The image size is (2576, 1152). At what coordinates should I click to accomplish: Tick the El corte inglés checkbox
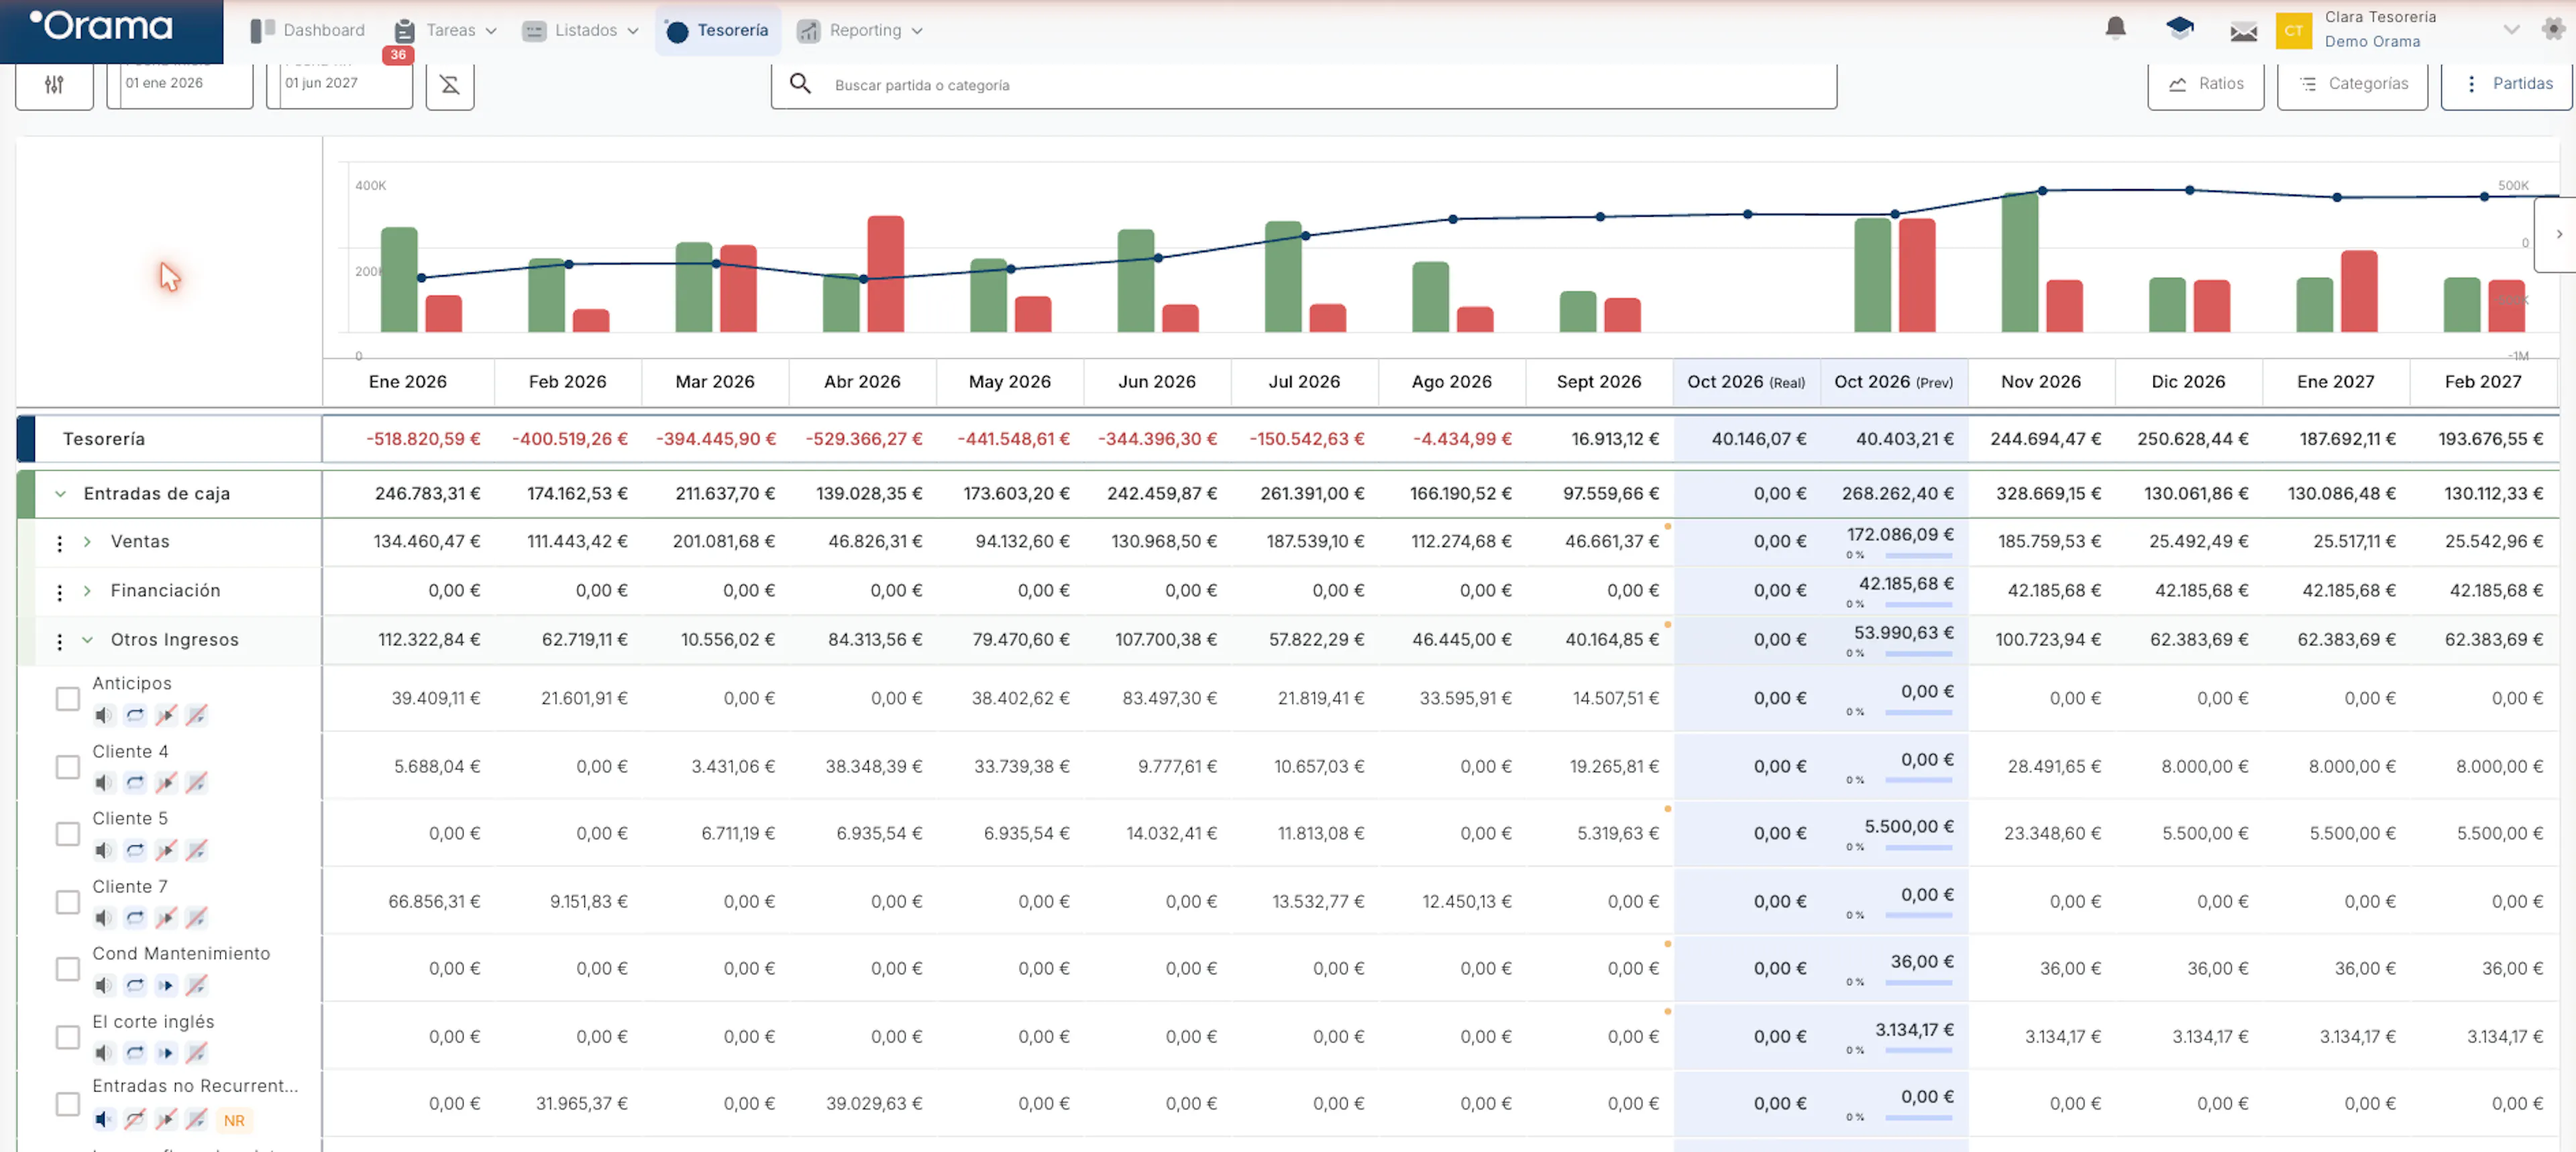pyautogui.click(x=67, y=1037)
